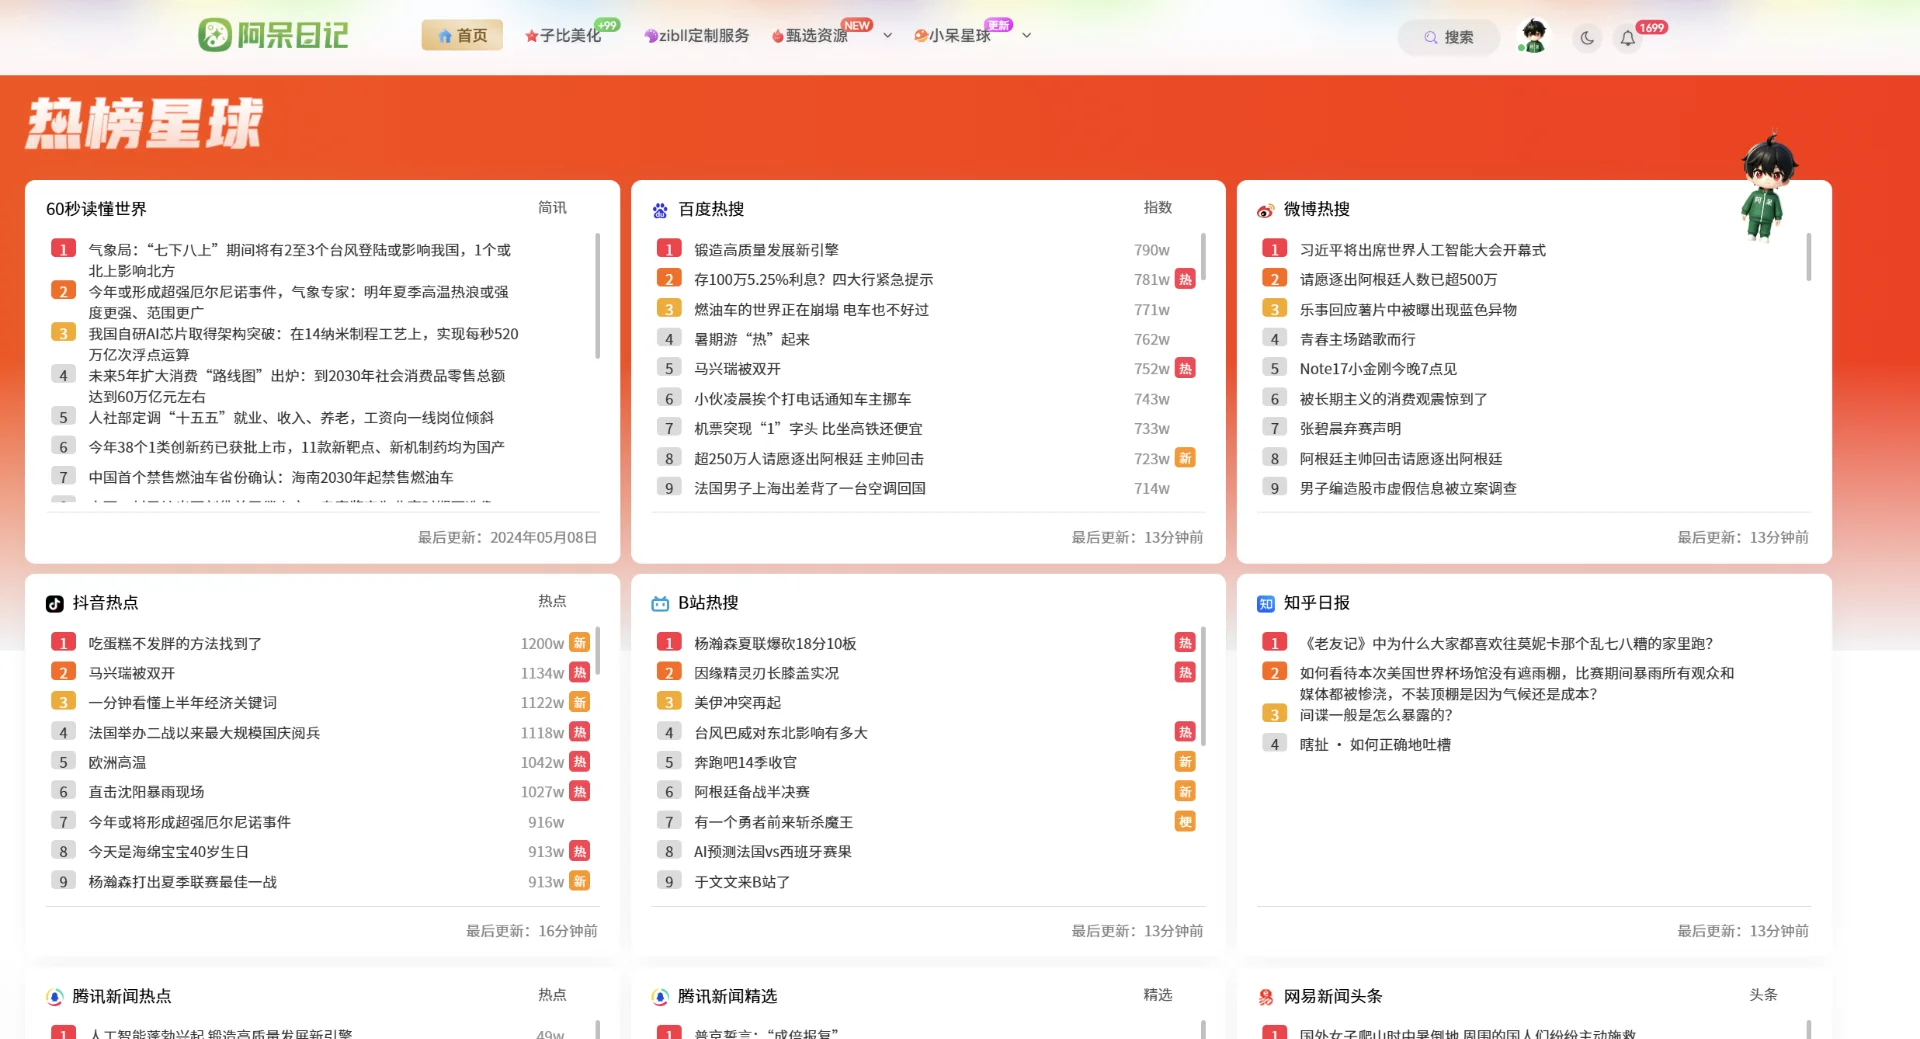The width and height of the screenshot is (1920, 1039).
Task: Open the 子比美化 menu item
Action: pos(563,36)
